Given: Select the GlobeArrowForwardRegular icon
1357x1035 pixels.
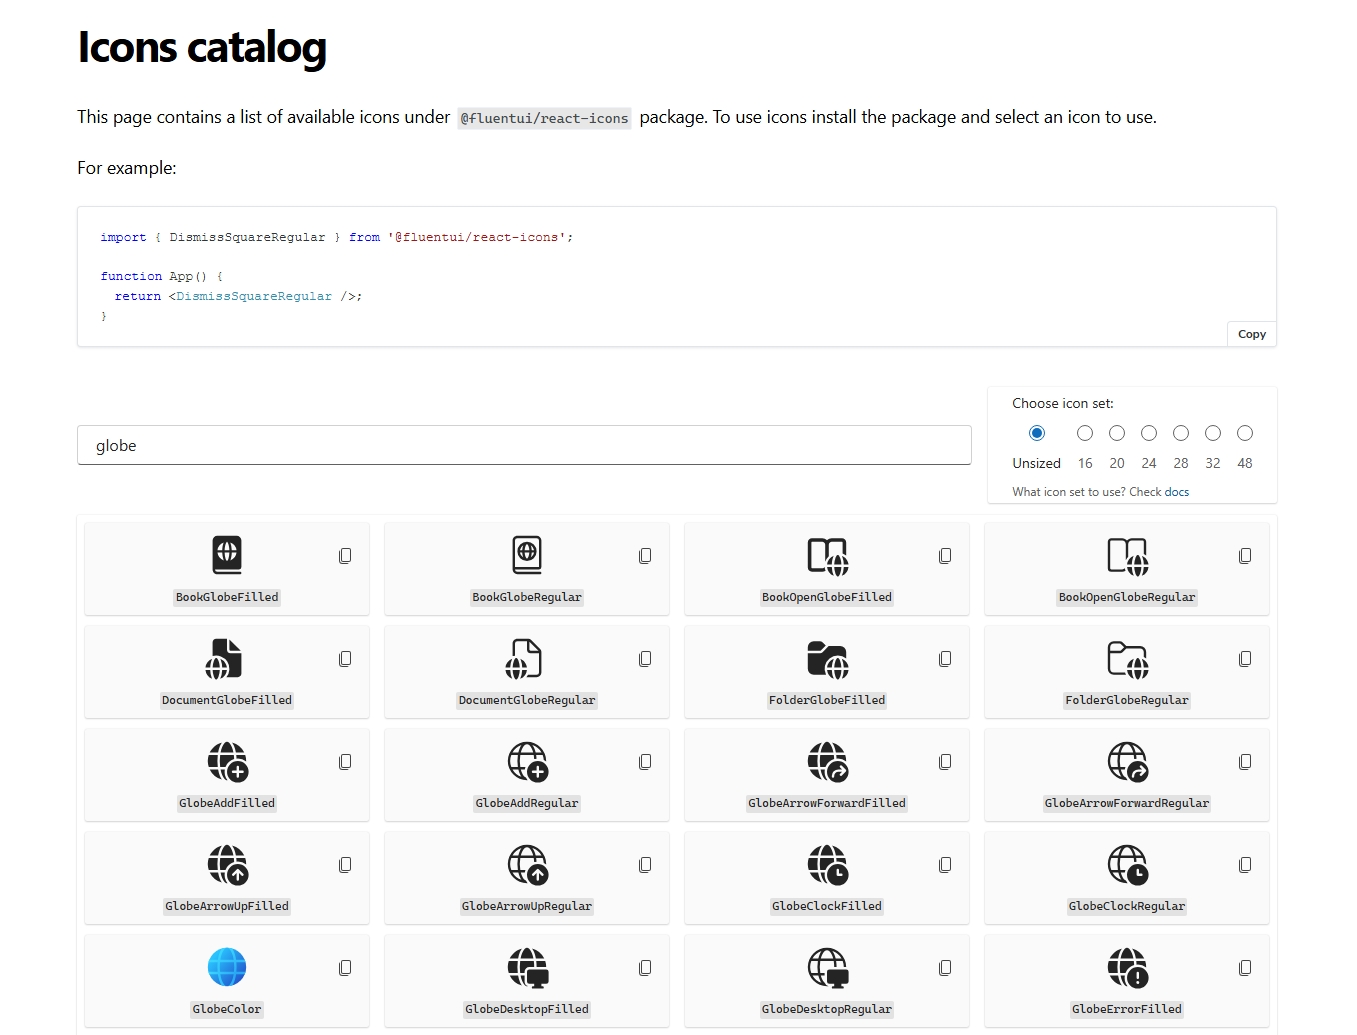Looking at the screenshot, I should pyautogui.click(x=1126, y=763).
